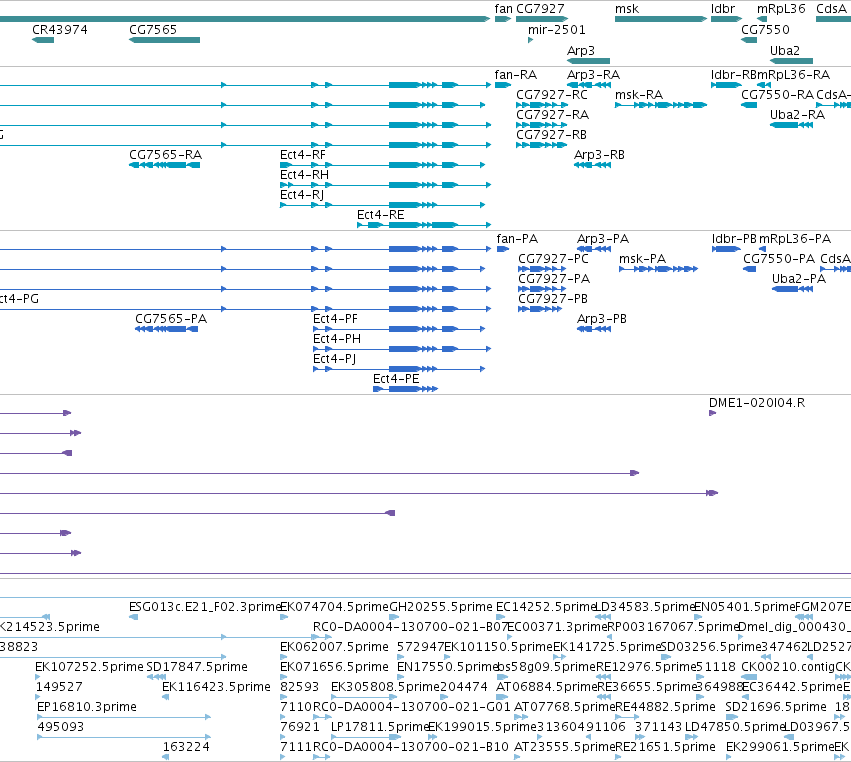Click the CG7565-PA protein label

(x=171, y=319)
